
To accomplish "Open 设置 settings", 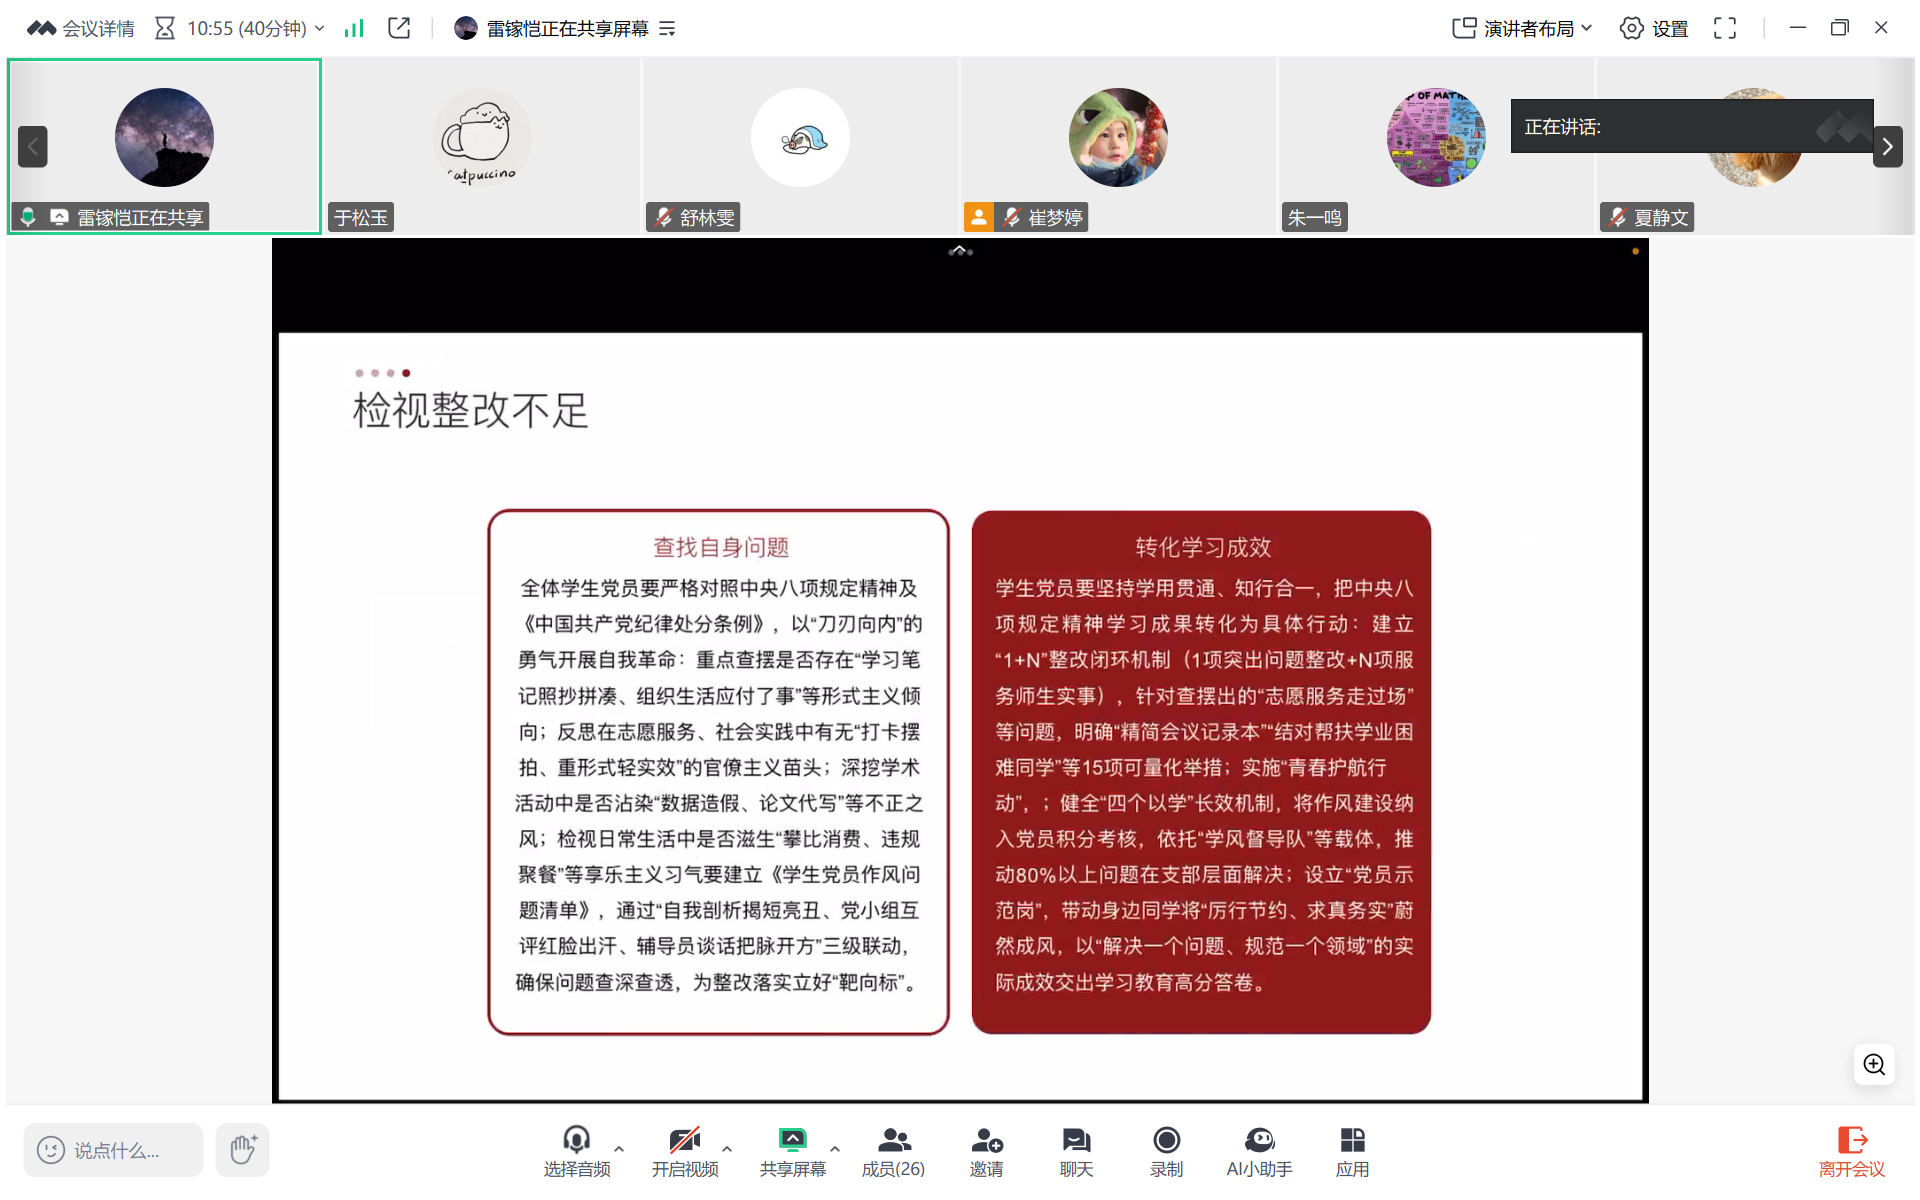I will (x=1654, y=28).
